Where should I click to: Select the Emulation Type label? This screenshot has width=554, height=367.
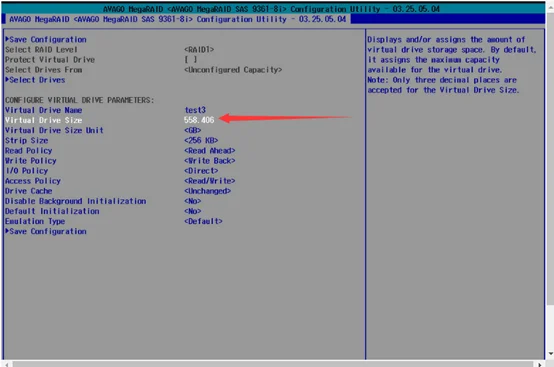point(35,221)
